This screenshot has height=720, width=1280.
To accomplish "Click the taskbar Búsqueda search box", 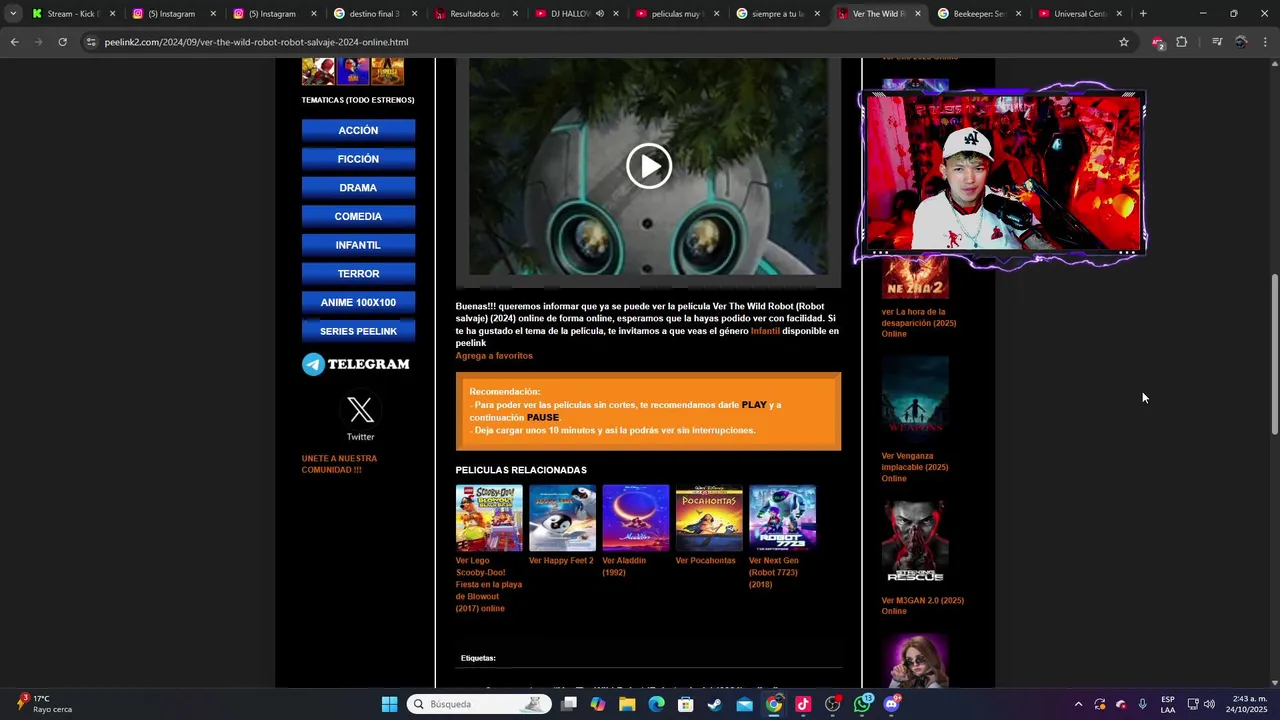I will (x=479, y=704).
